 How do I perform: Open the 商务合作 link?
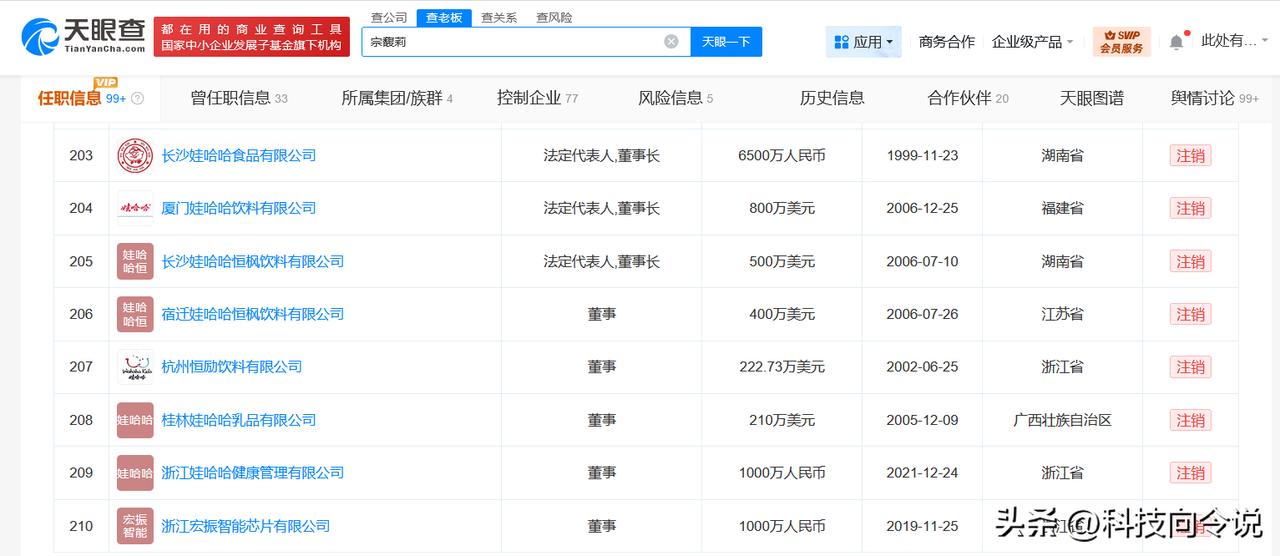click(x=947, y=41)
